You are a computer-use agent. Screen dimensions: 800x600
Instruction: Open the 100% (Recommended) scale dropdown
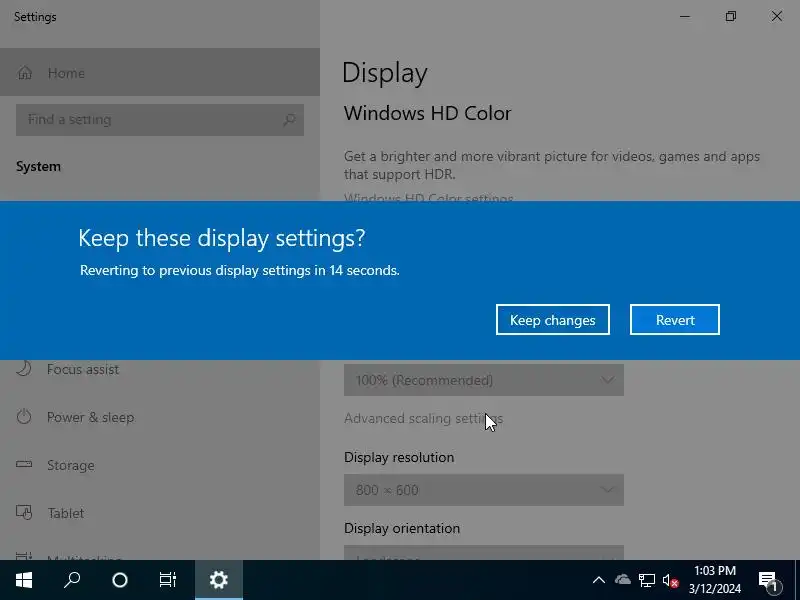point(484,380)
